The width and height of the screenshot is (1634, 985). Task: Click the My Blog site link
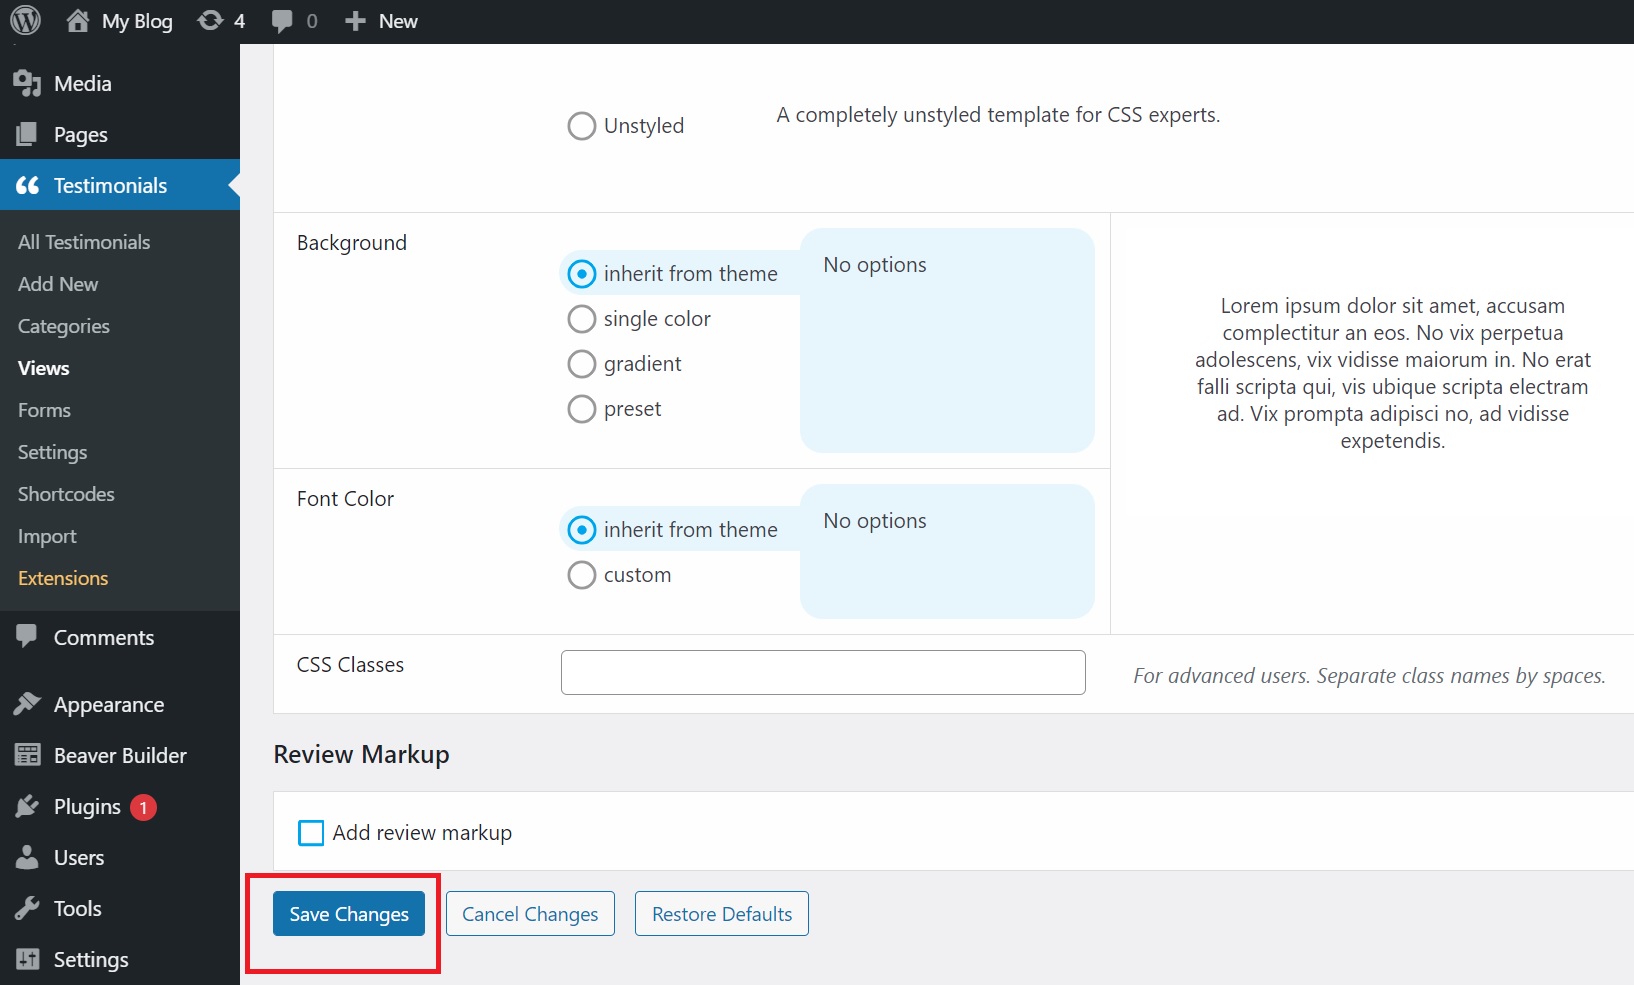pos(137,21)
